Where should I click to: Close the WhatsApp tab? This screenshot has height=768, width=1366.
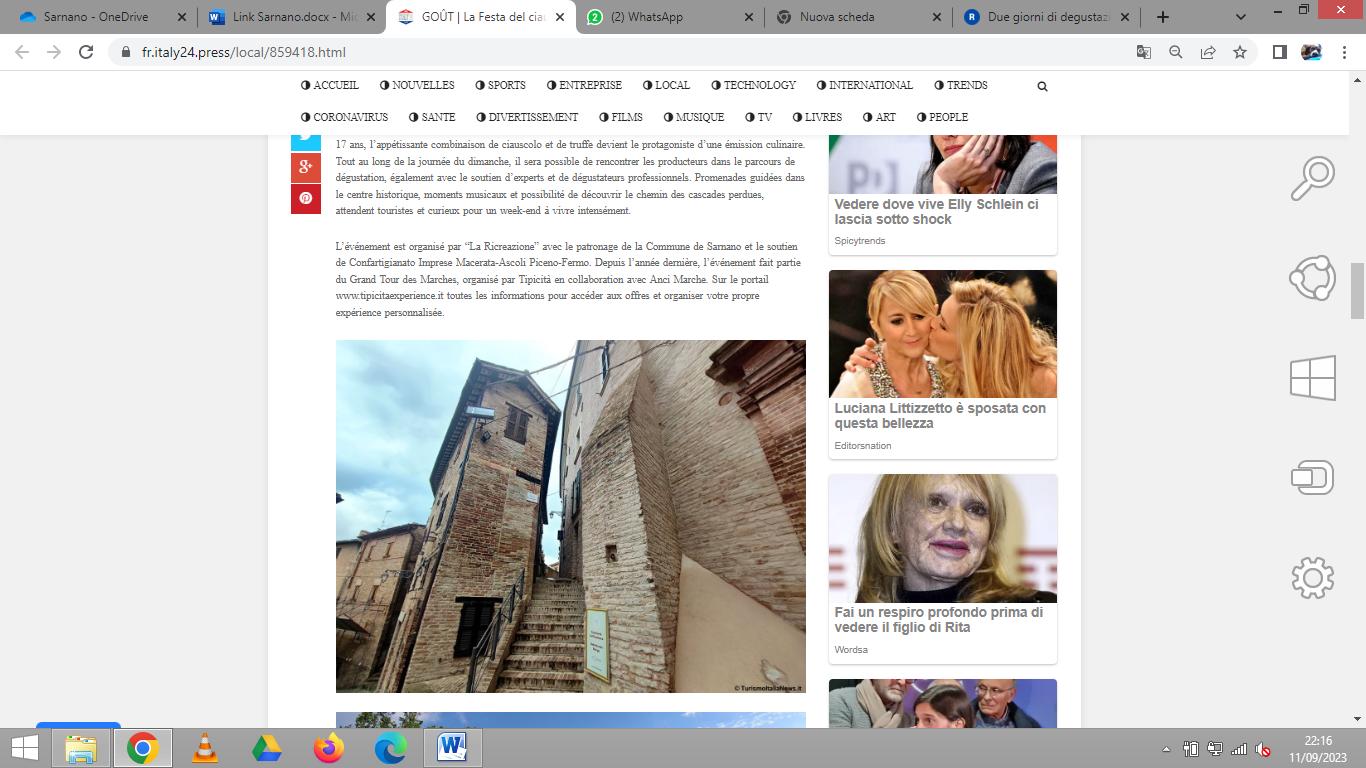coord(747,17)
